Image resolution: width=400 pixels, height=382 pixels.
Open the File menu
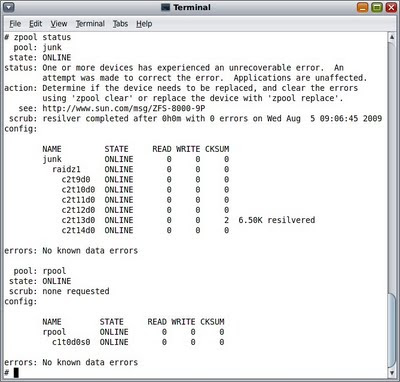(x=15, y=24)
